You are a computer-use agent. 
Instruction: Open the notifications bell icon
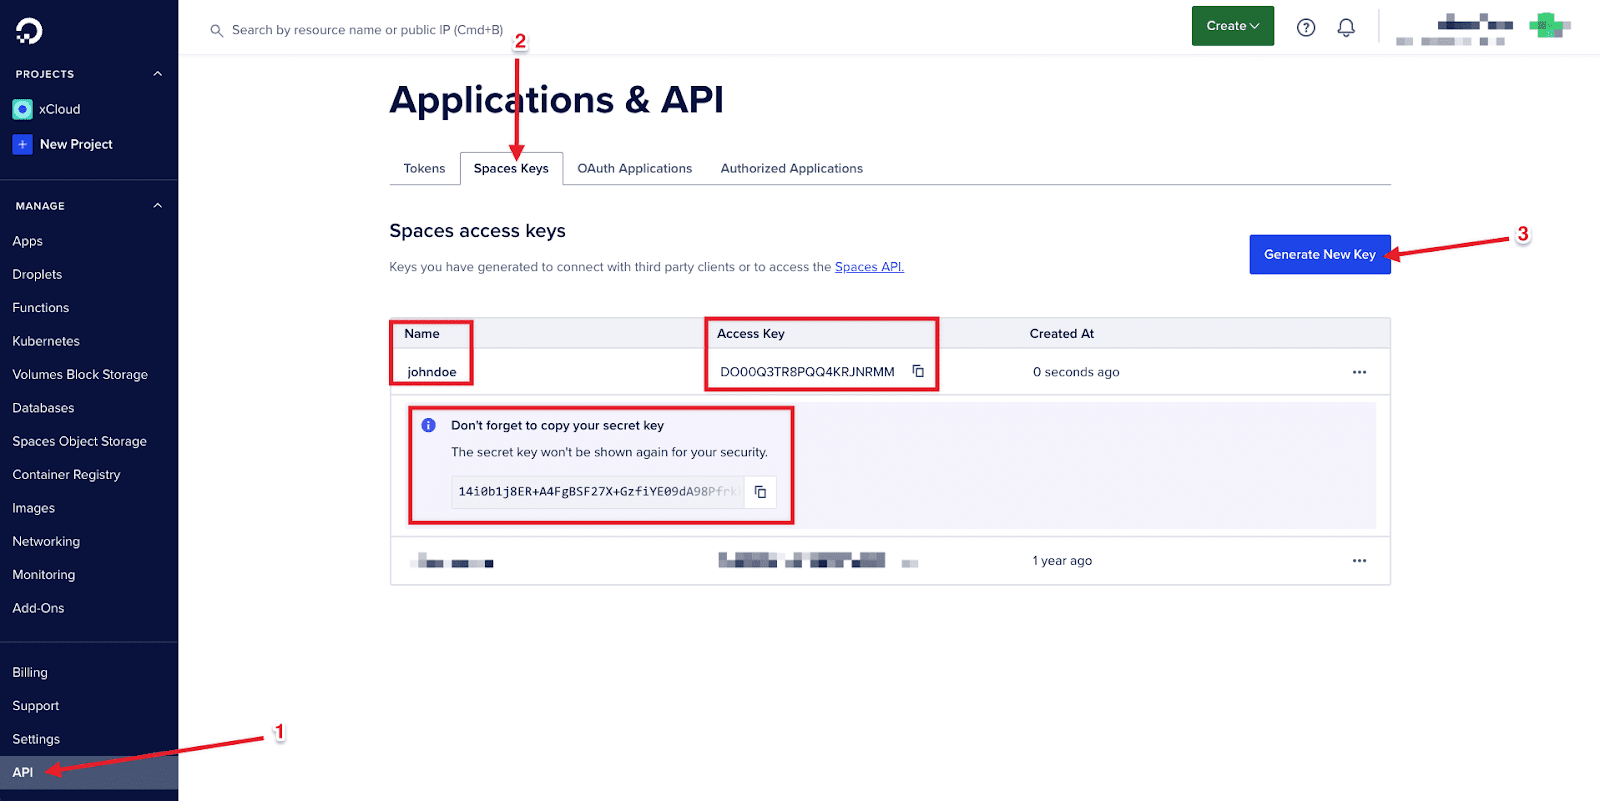(1346, 28)
